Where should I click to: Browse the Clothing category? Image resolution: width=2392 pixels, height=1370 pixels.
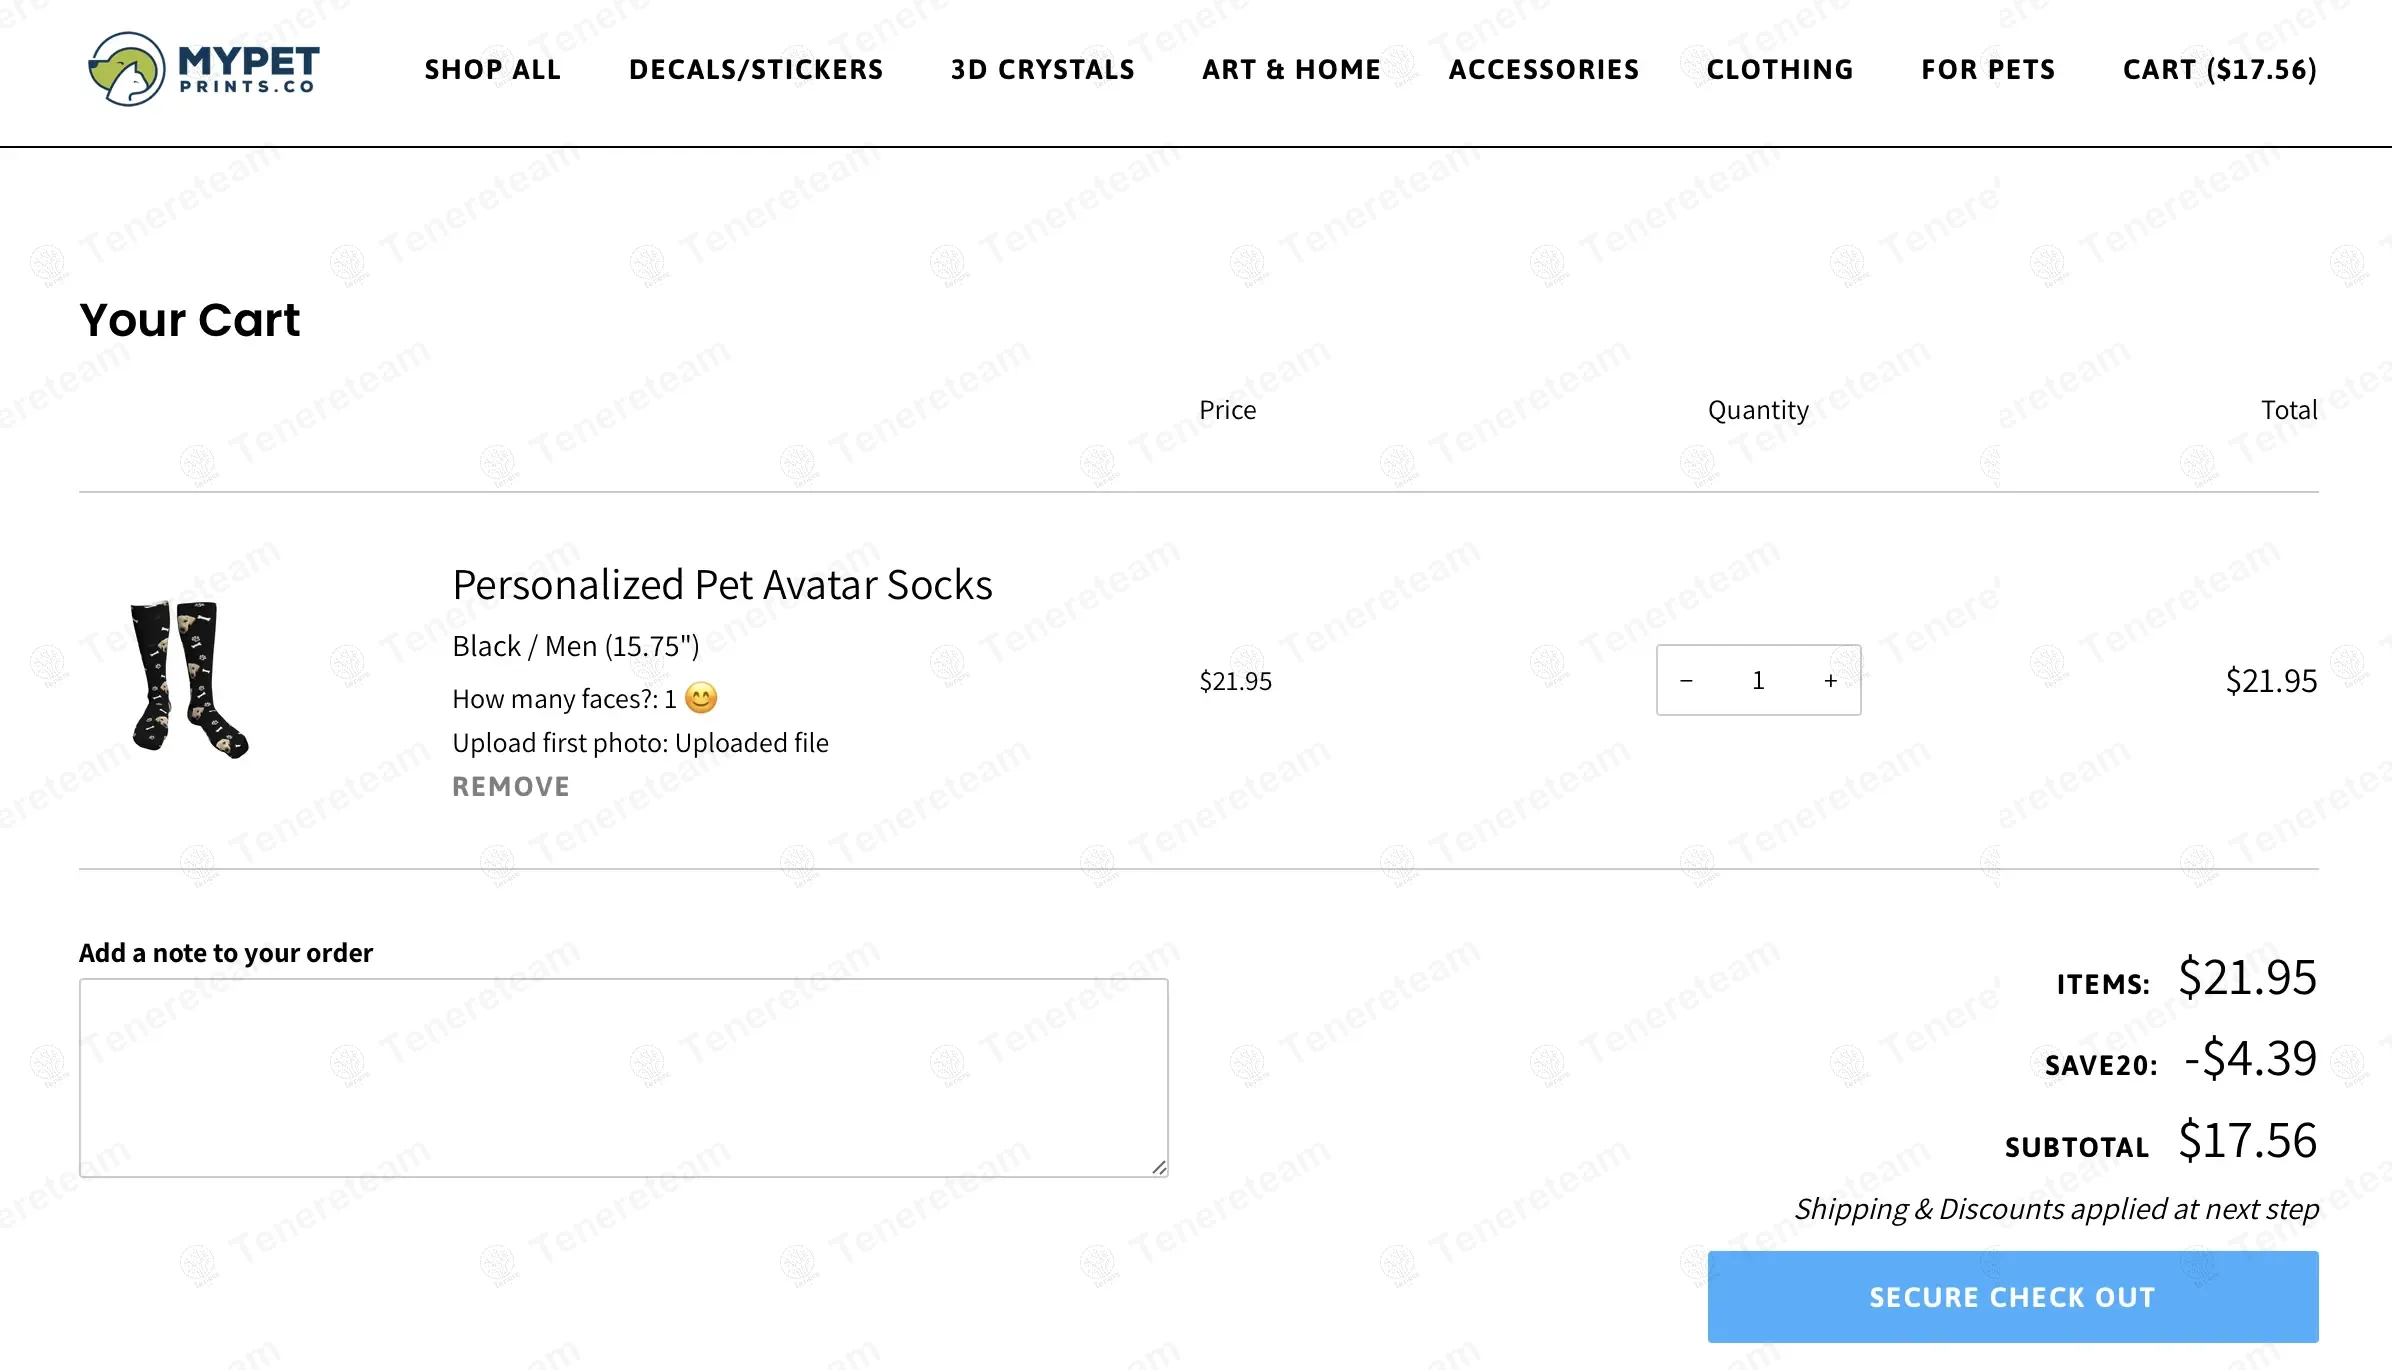click(1779, 69)
